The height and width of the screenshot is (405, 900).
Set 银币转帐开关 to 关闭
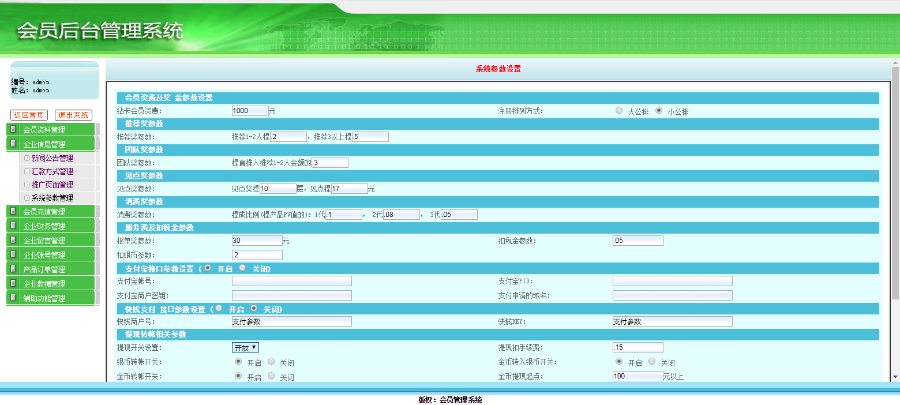pyautogui.click(x=271, y=361)
